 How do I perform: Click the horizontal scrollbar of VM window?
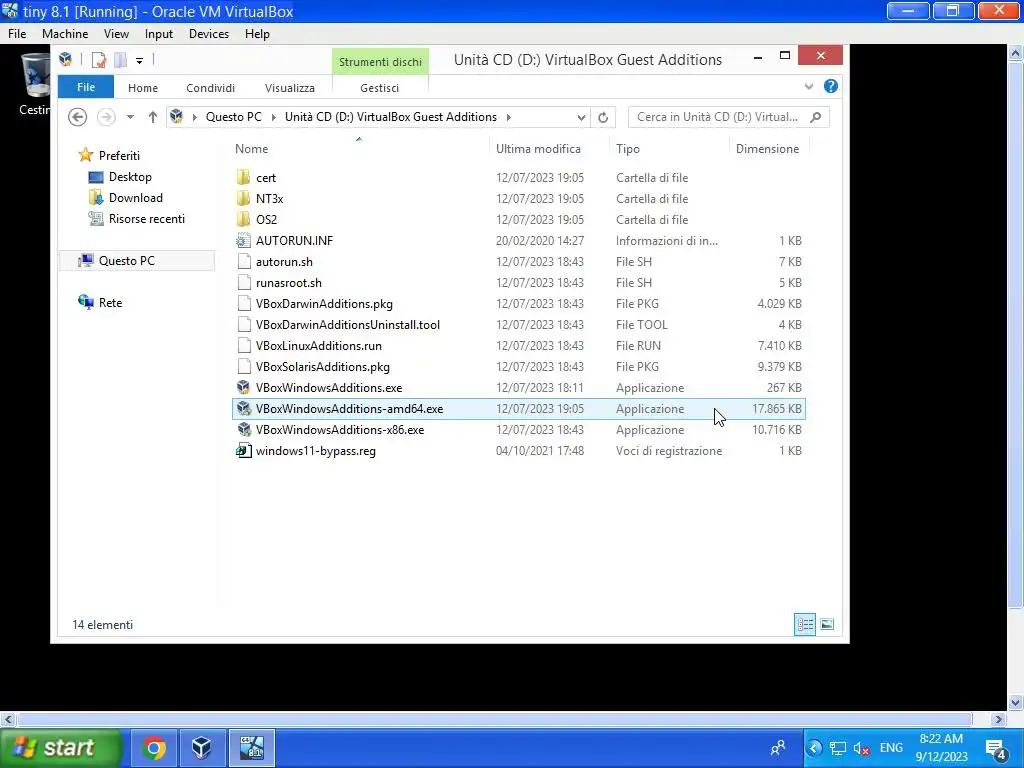pos(494,719)
